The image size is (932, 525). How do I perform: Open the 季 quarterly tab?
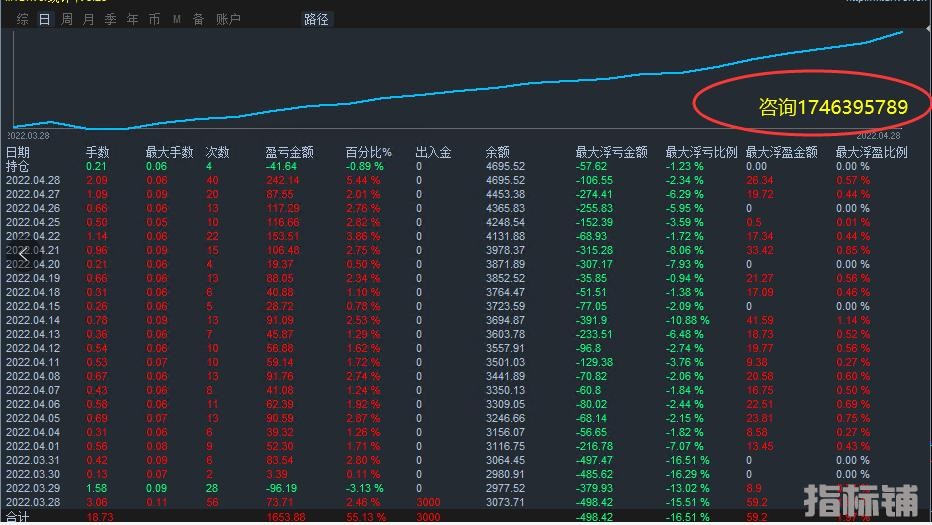coord(110,19)
